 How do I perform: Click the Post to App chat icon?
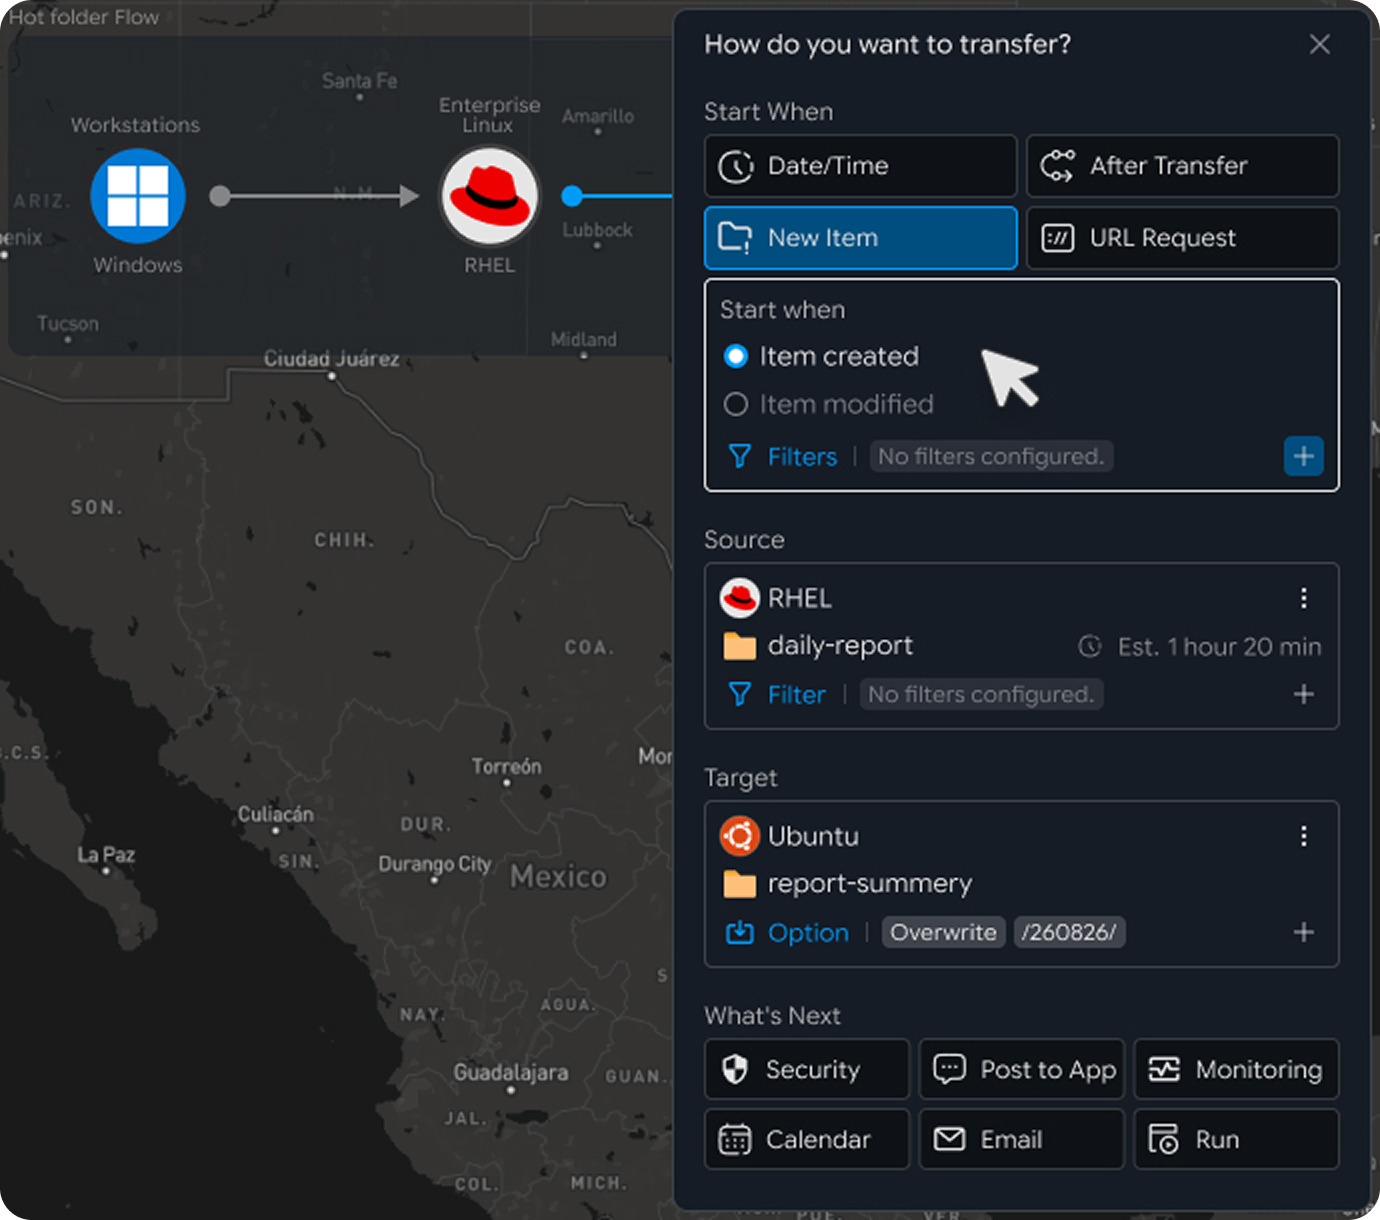949,1069
